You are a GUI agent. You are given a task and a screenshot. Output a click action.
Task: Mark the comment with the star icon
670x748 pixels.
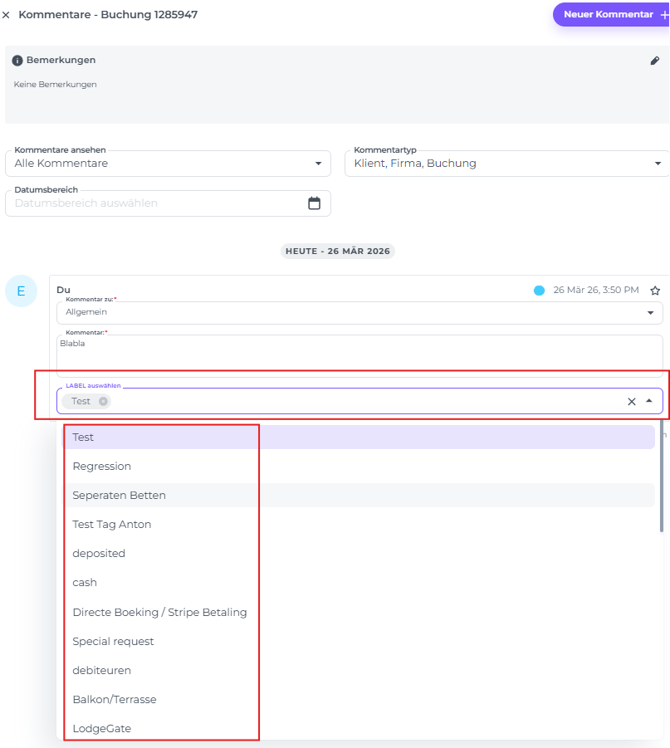[655, 291]
